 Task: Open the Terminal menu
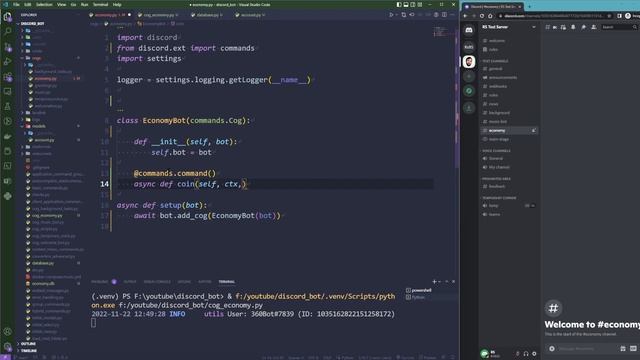tap(100, 4)
